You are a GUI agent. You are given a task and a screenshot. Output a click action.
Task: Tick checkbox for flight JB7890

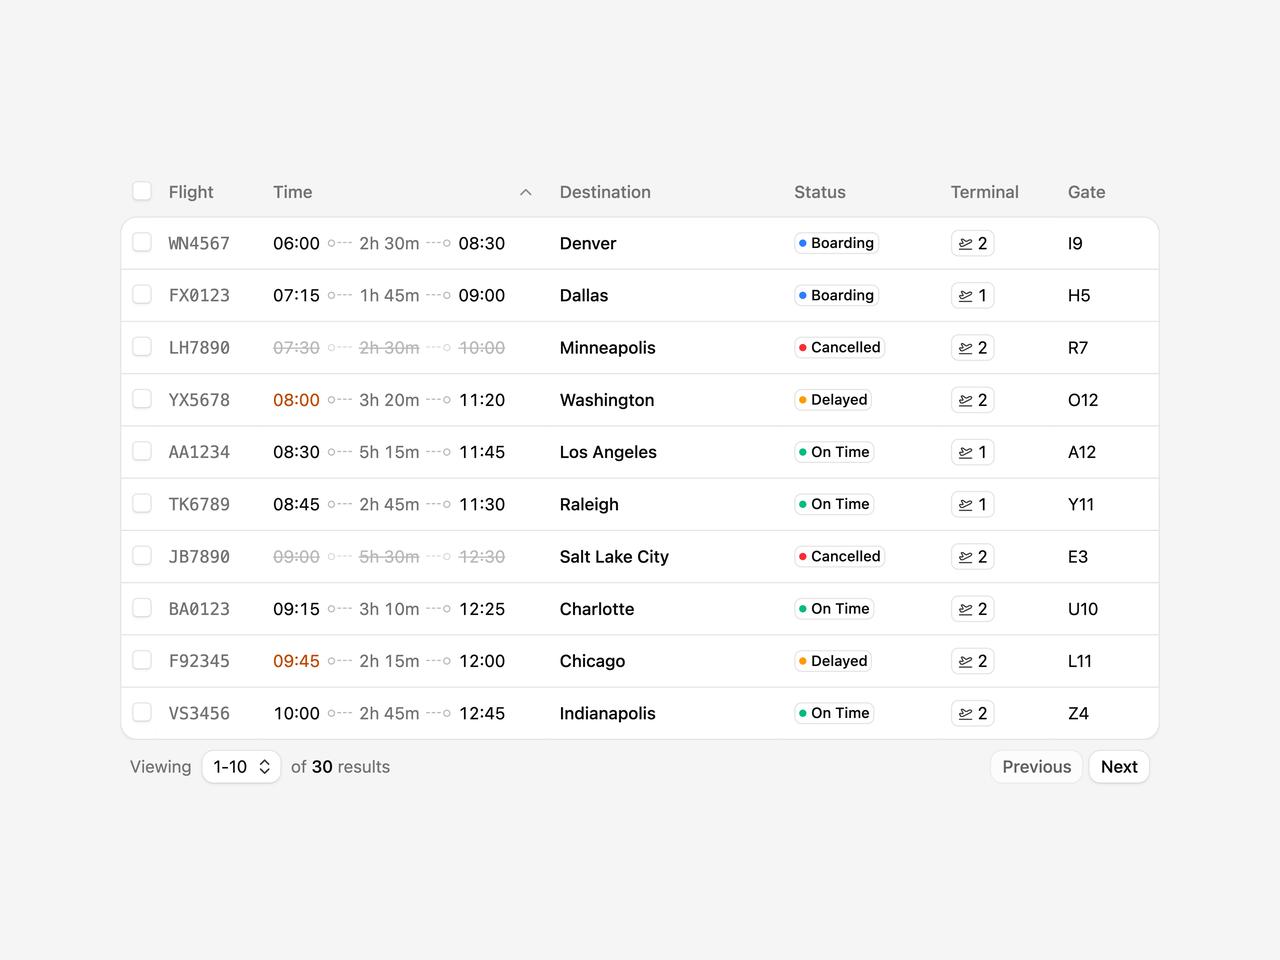pyautogui.click(x=142, y=555)
